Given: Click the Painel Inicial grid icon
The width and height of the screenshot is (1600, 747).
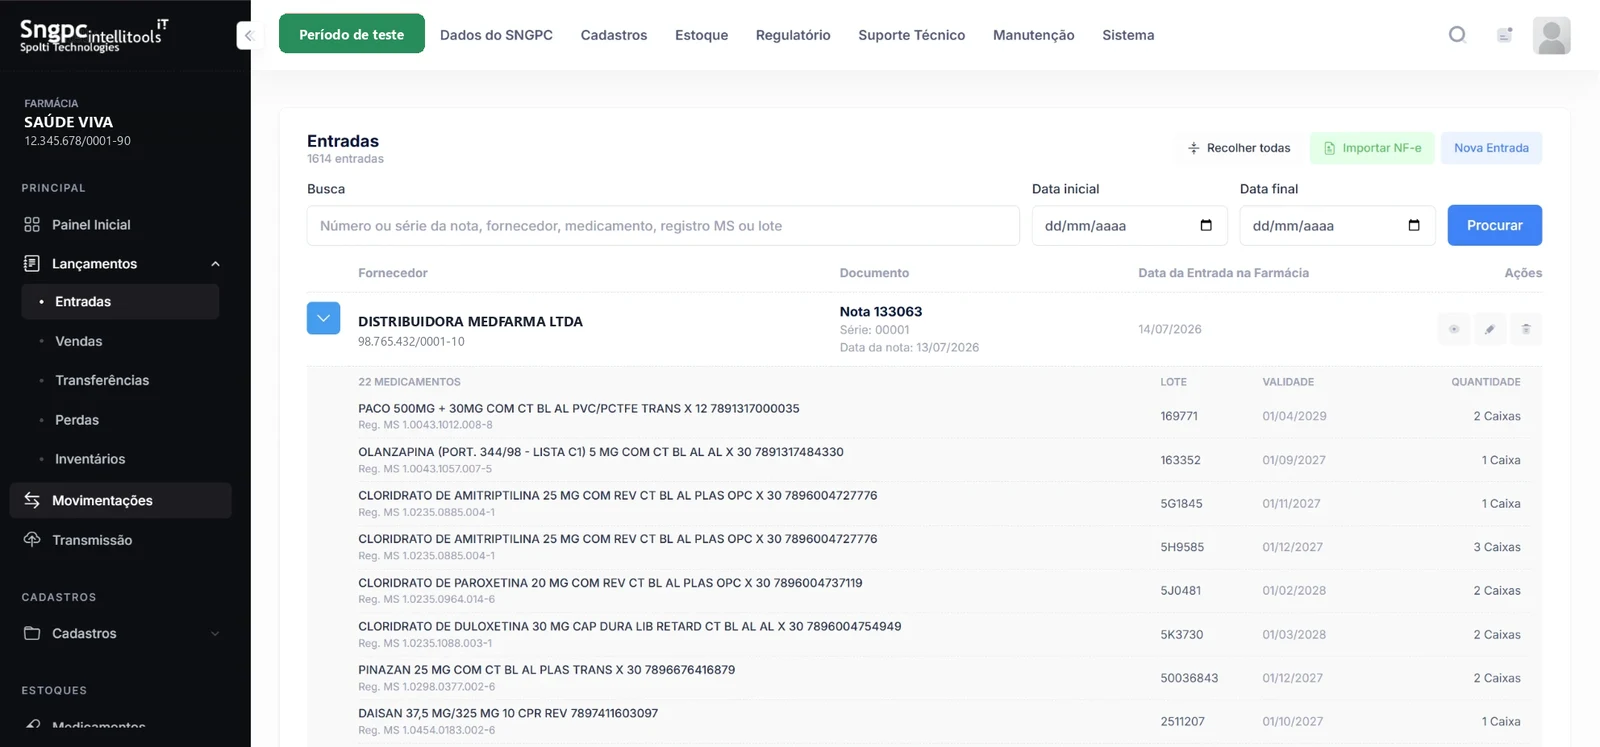Looking at the screenshot, I should click(32, 225).
